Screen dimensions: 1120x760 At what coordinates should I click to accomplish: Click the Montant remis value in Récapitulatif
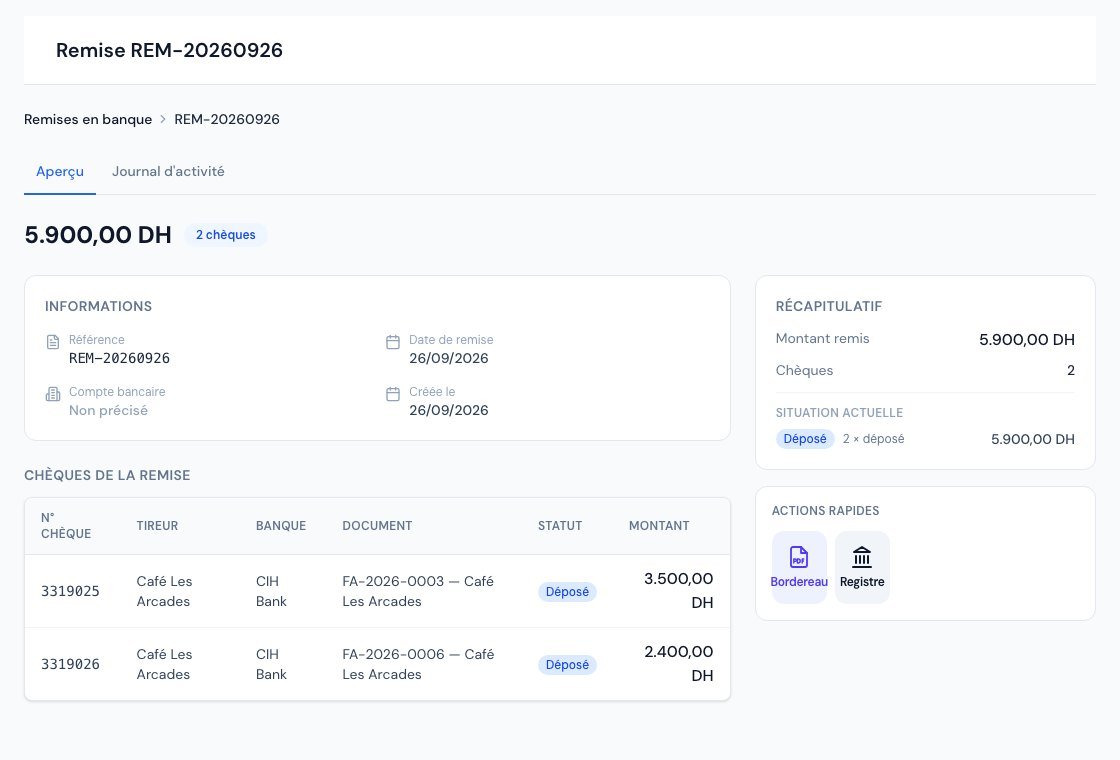(1026, 339)
